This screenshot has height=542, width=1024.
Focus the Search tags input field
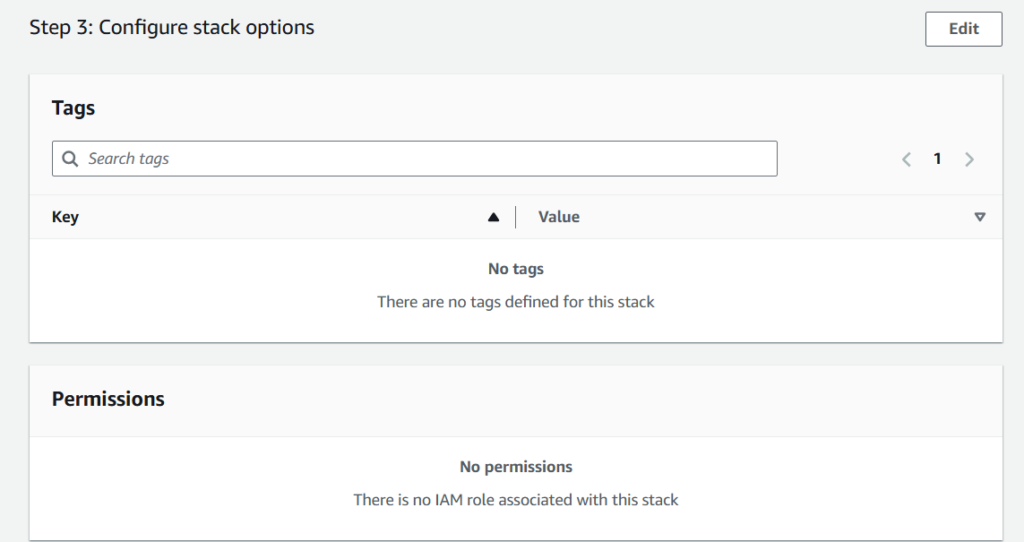coord(420,159)
